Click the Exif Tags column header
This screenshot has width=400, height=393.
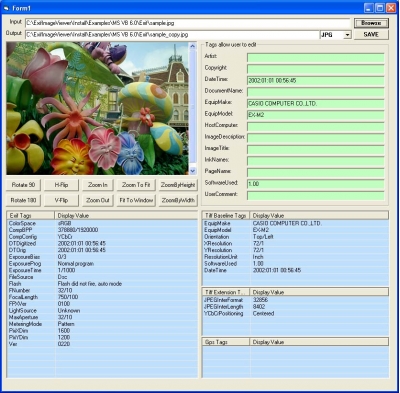coord(30,216)
